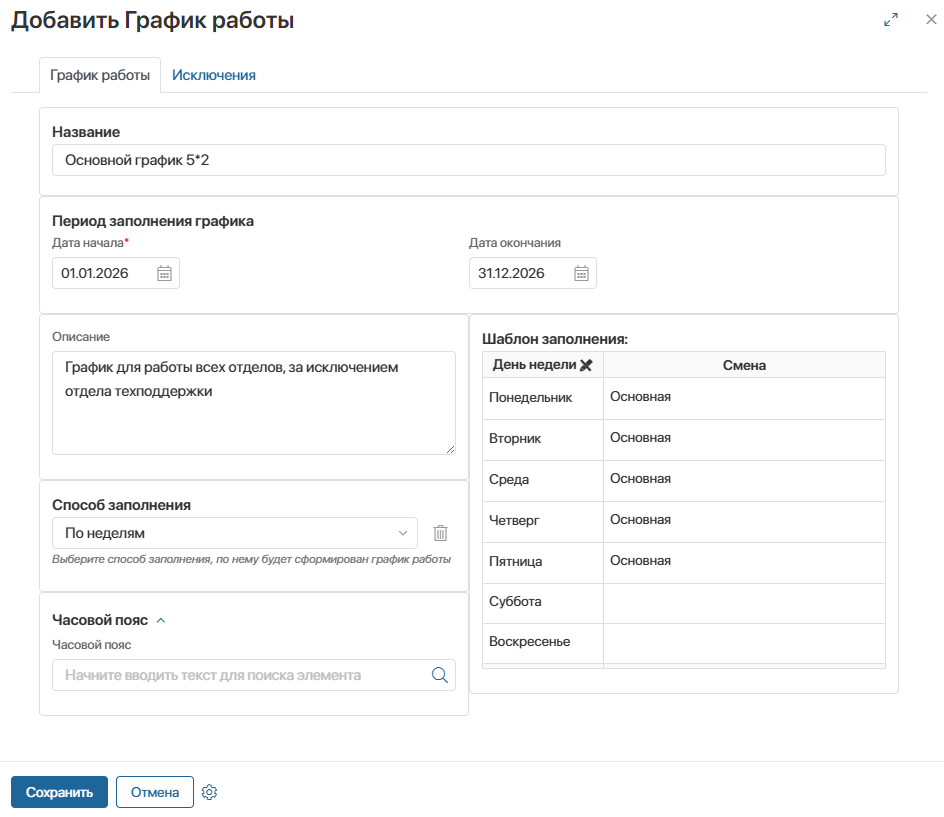This screenshot has width=944, height=817.
Task: Select the Среда shift cell Основная
Action: [x=744, y=480]
